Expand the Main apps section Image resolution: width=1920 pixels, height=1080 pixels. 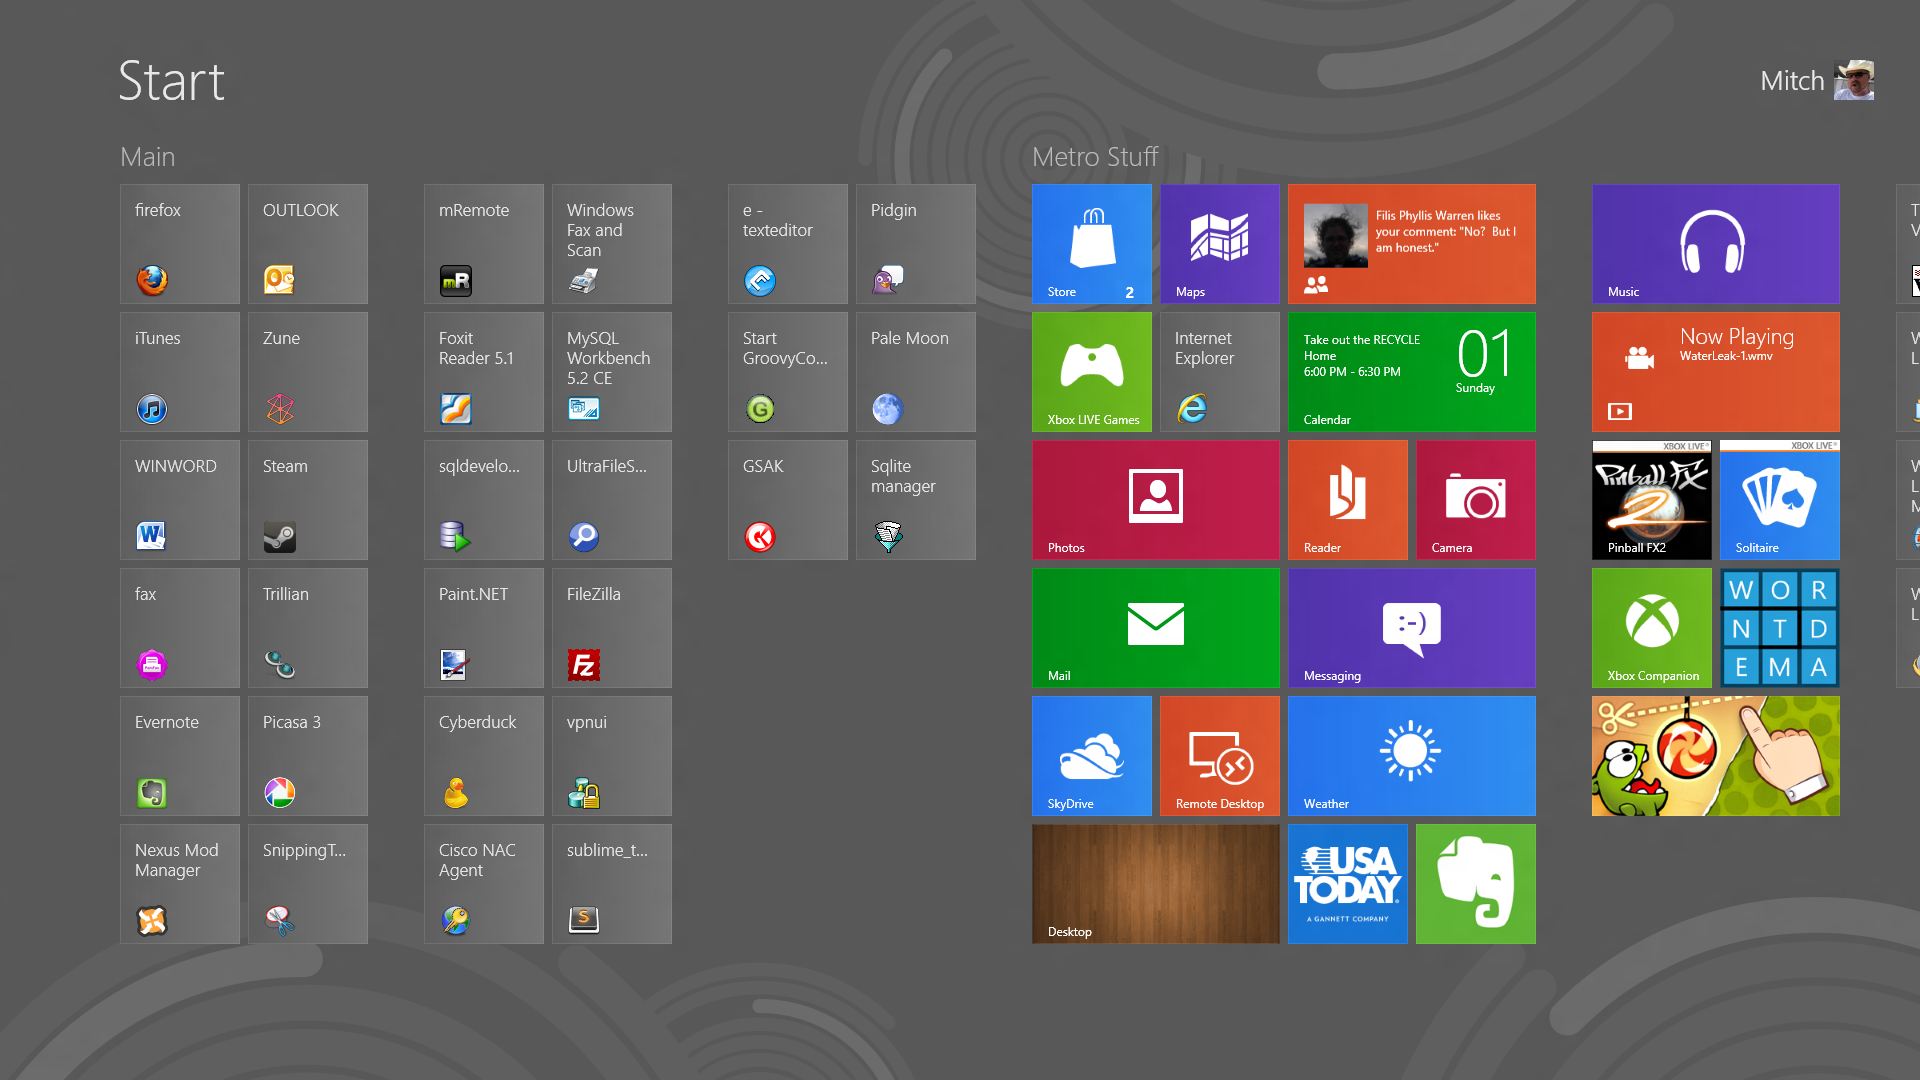click(145, 156)
